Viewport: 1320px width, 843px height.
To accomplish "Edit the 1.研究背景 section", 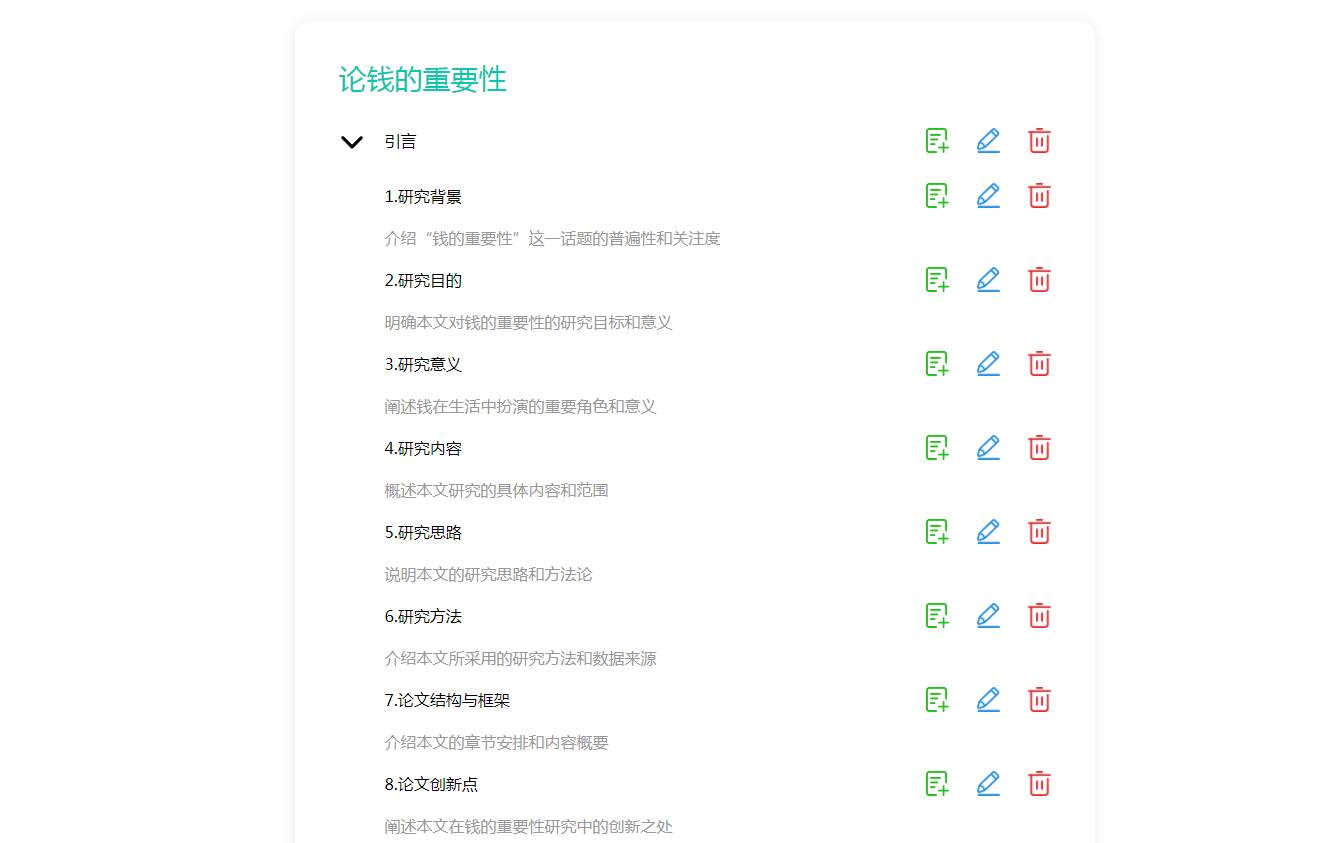I will (988, 196).
